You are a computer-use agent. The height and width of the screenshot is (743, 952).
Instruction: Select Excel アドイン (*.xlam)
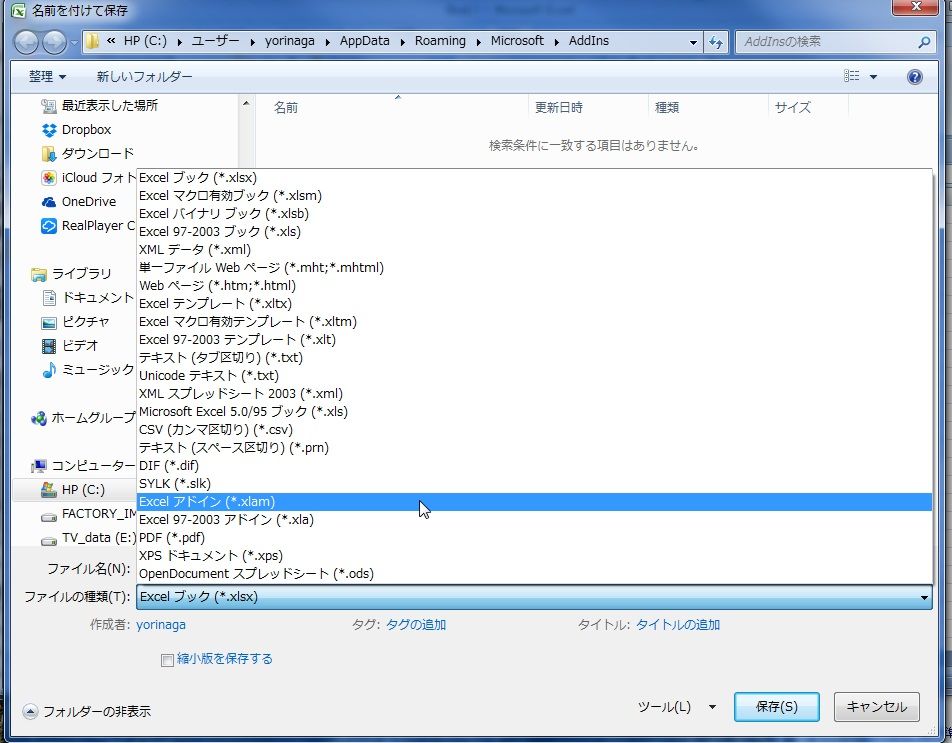coord(534,502)
